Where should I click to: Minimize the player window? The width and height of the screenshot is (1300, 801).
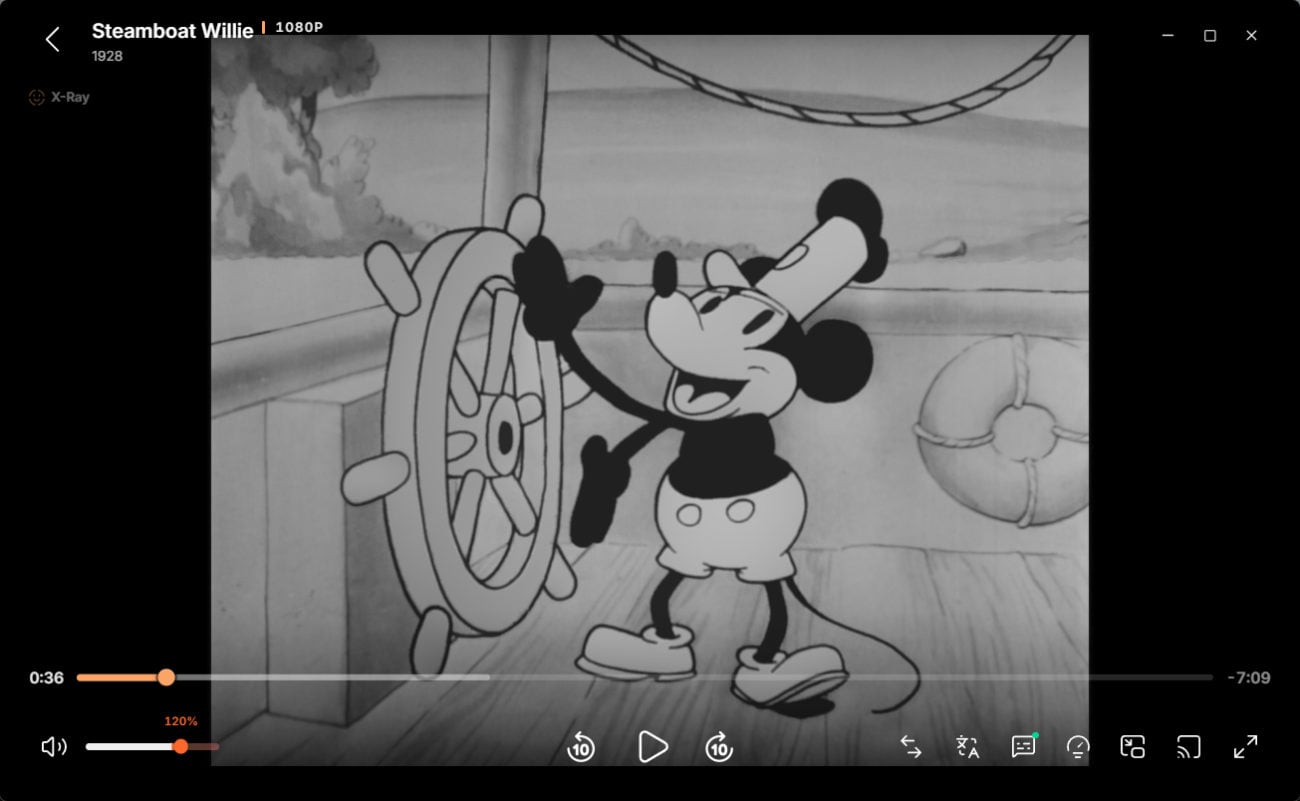tap(1167, 35)
